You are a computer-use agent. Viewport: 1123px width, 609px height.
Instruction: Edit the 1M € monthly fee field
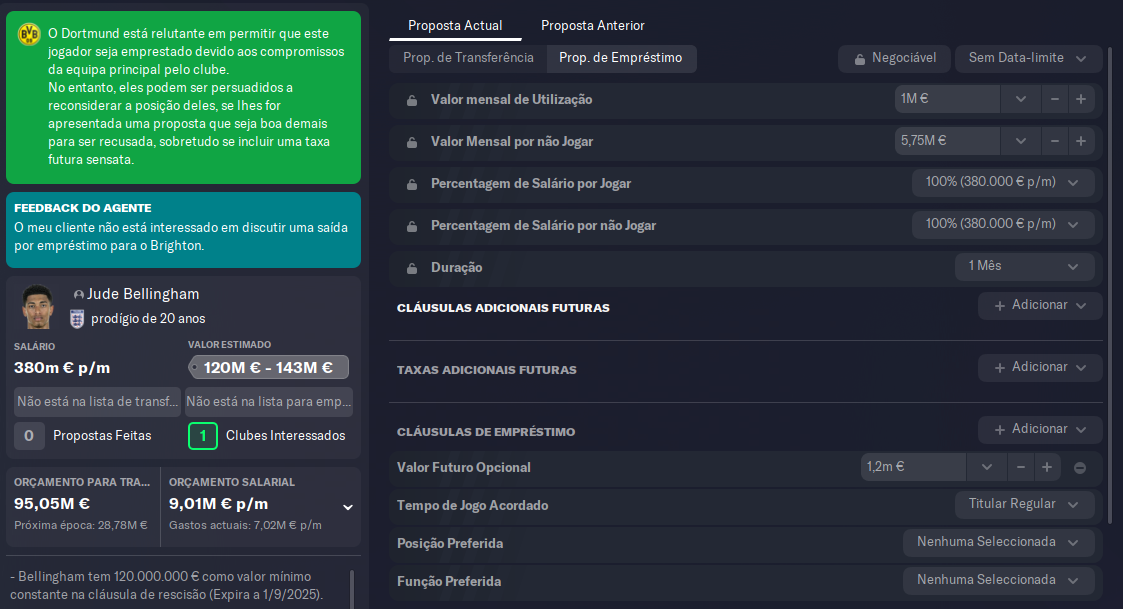point(947,100)
